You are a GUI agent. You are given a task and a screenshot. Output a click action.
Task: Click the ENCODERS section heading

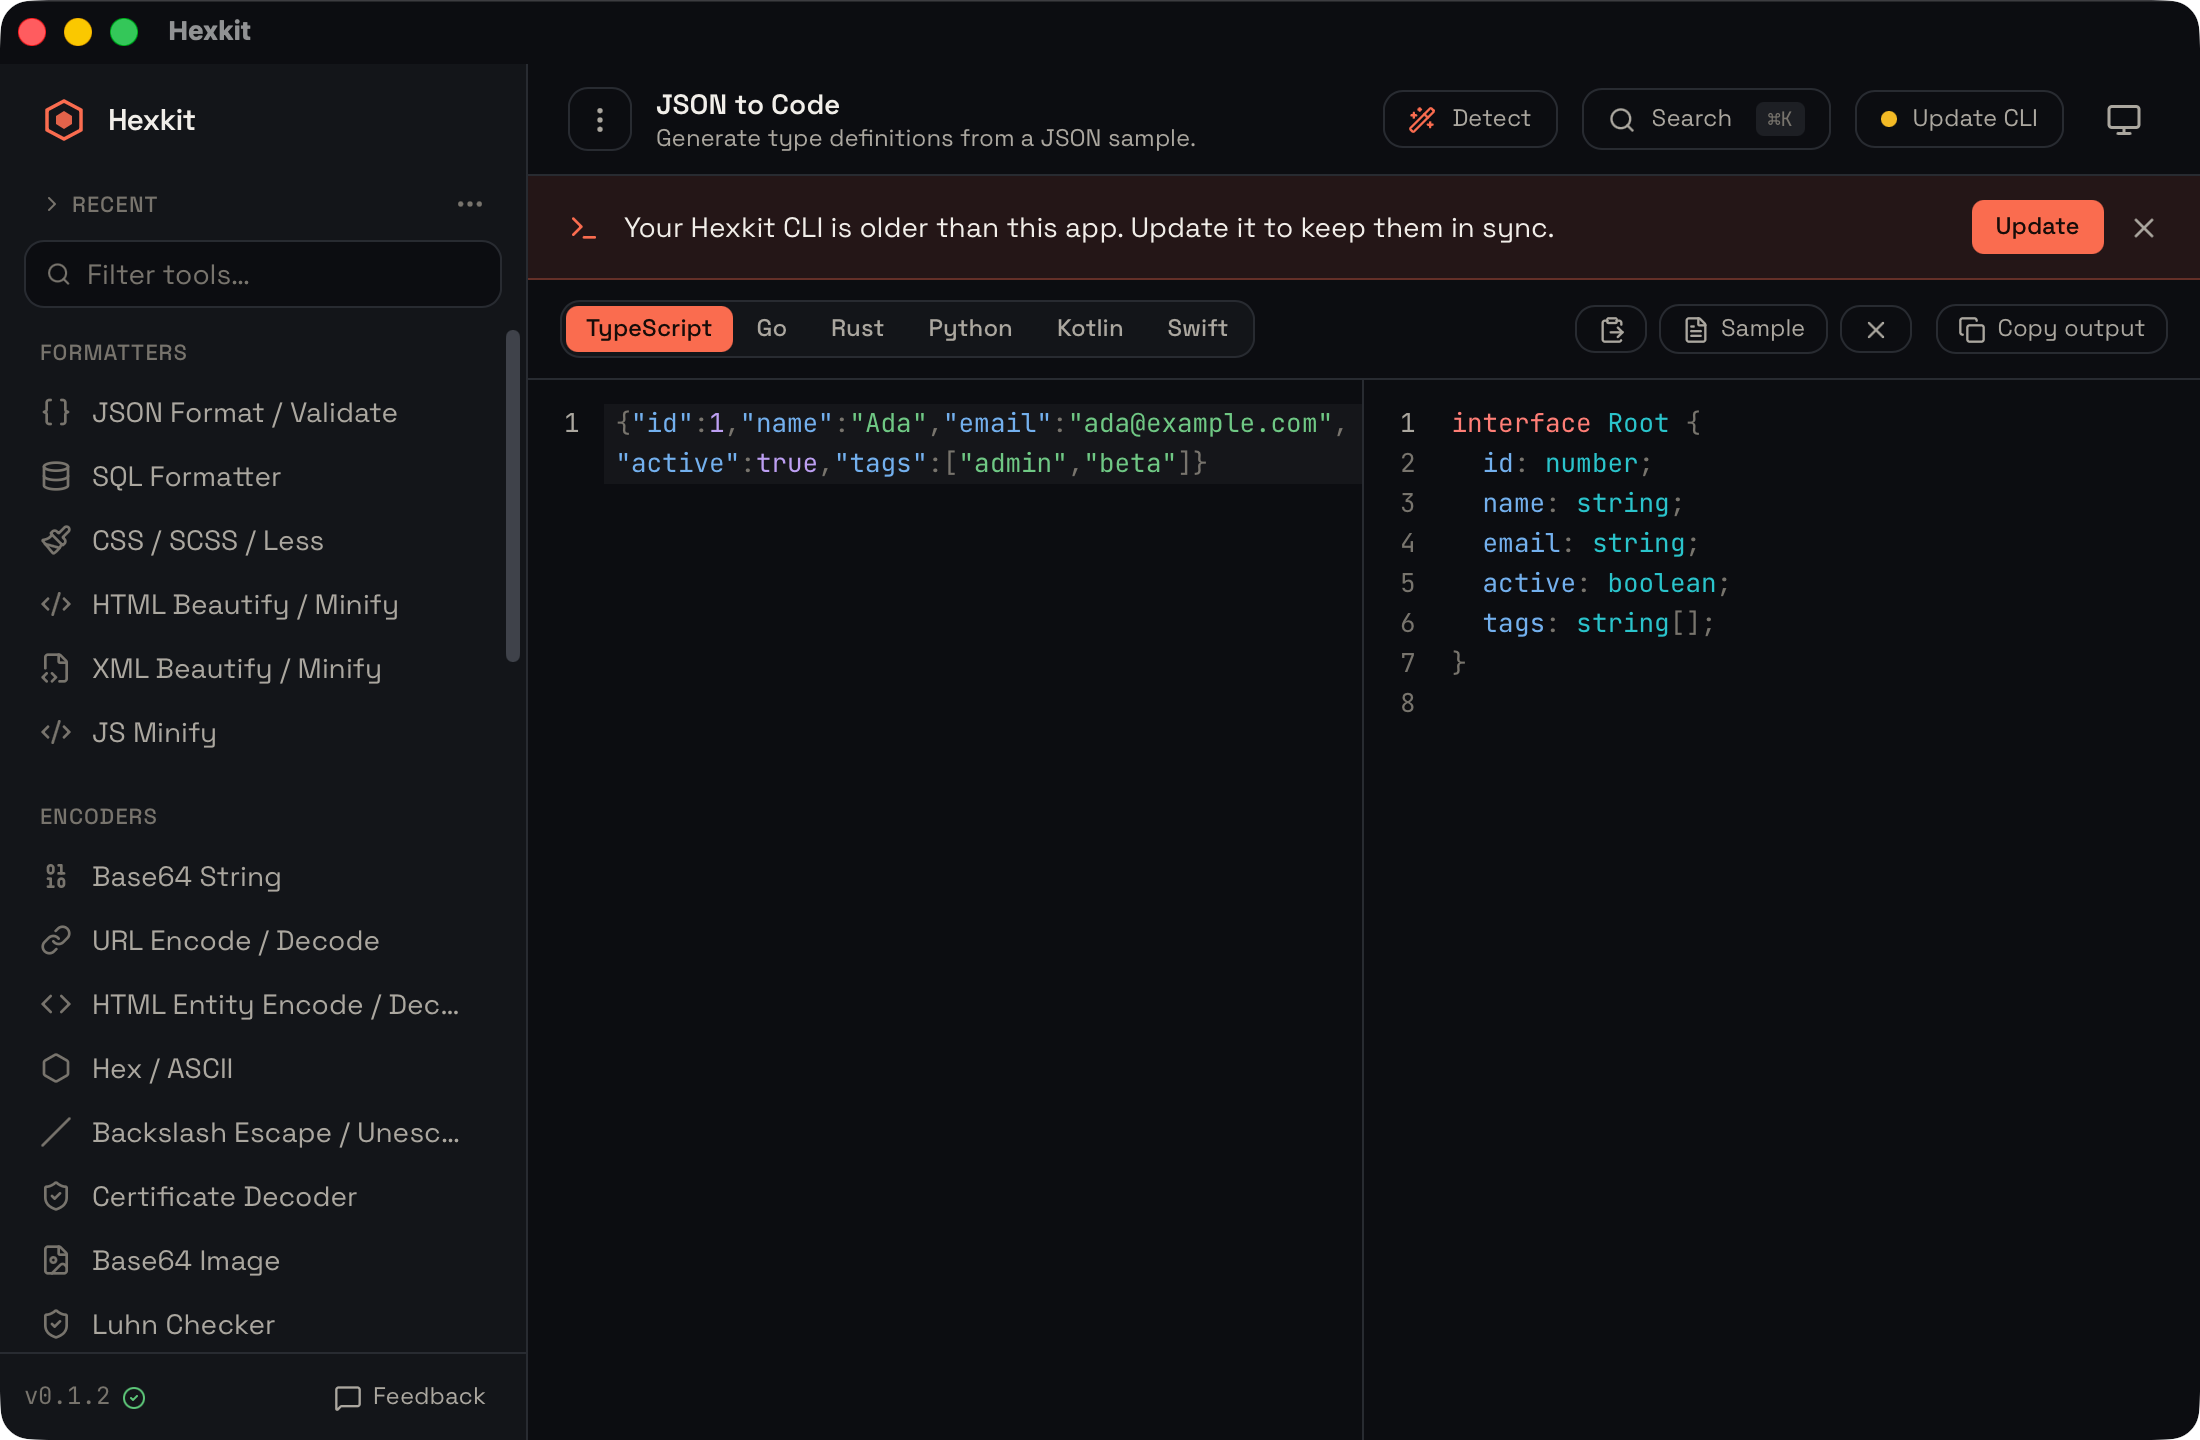click(98, 817)
